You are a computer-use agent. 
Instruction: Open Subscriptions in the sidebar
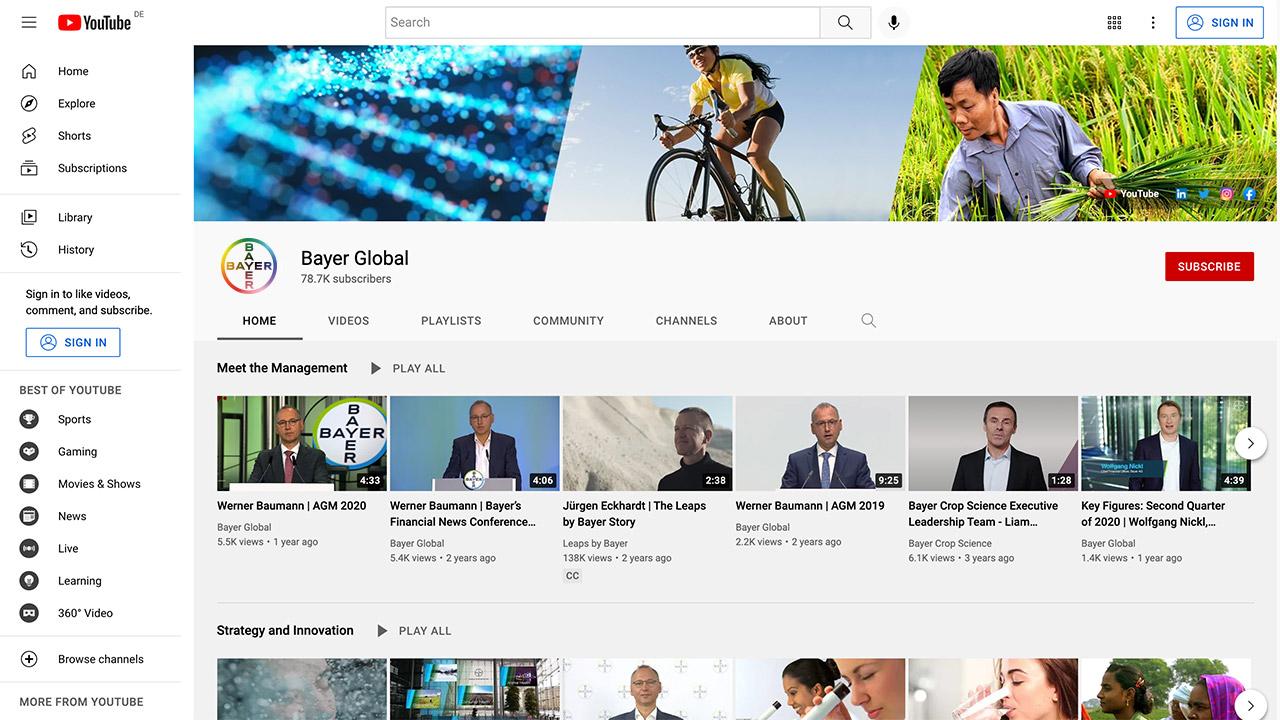(90, 168)
